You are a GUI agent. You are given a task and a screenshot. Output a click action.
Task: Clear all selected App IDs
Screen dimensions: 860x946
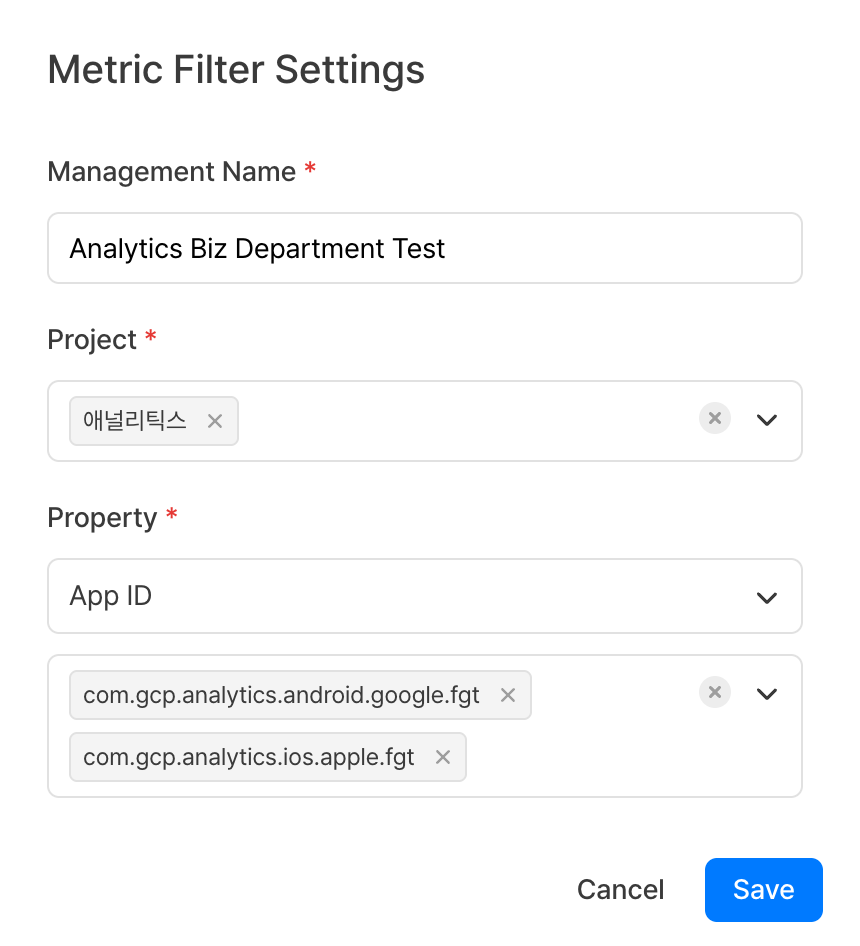714,692
